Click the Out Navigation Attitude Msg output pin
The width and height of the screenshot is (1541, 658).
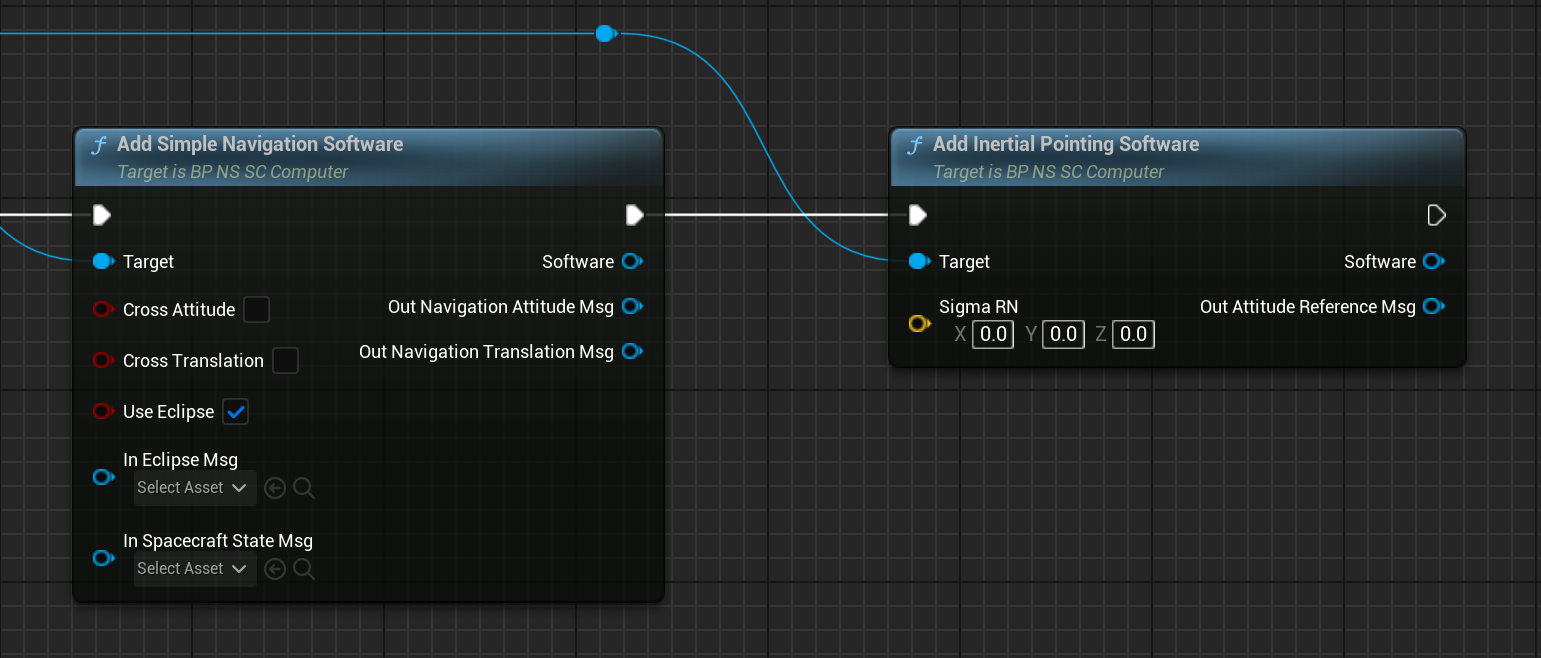[x=631, y=306]
